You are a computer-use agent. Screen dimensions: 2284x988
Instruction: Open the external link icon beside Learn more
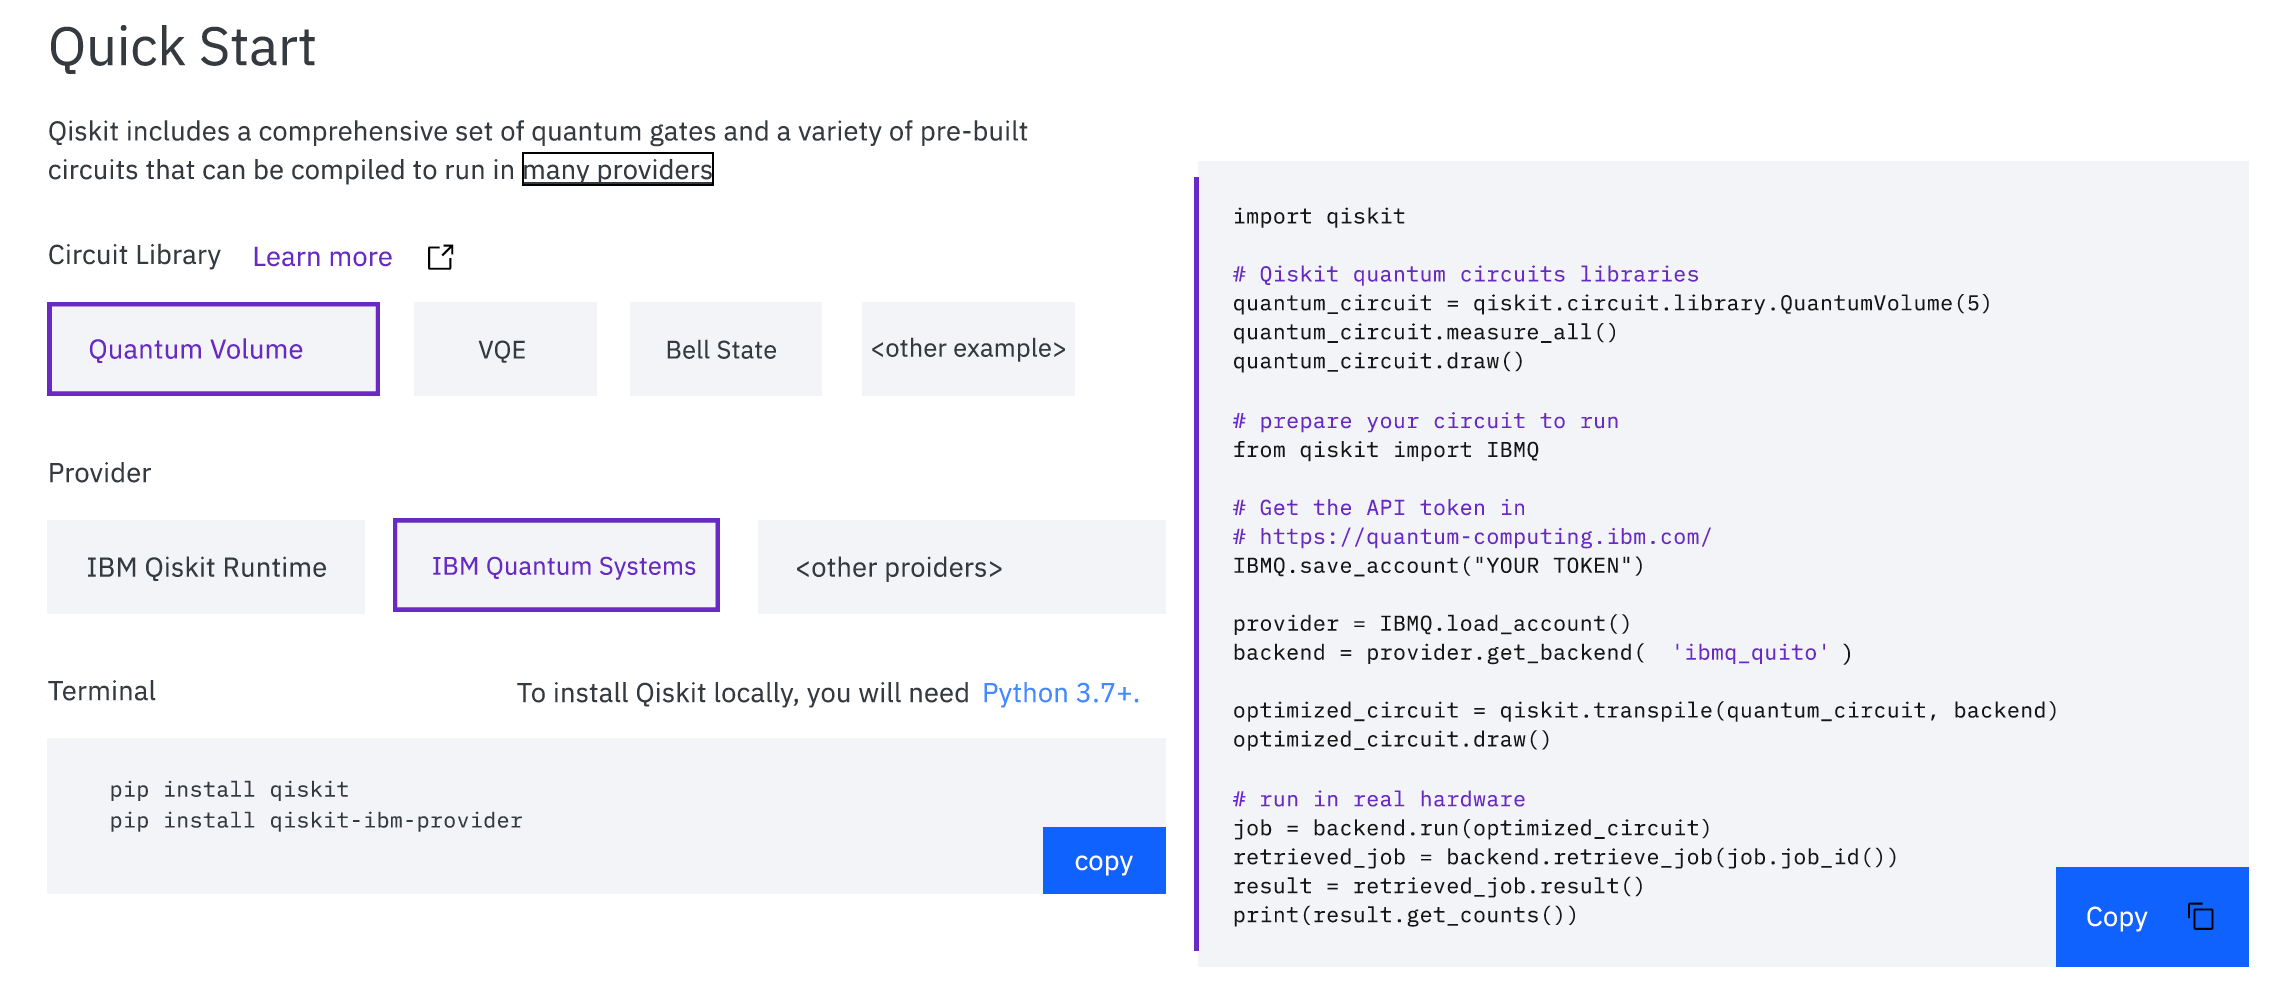(x=440, y=257)
